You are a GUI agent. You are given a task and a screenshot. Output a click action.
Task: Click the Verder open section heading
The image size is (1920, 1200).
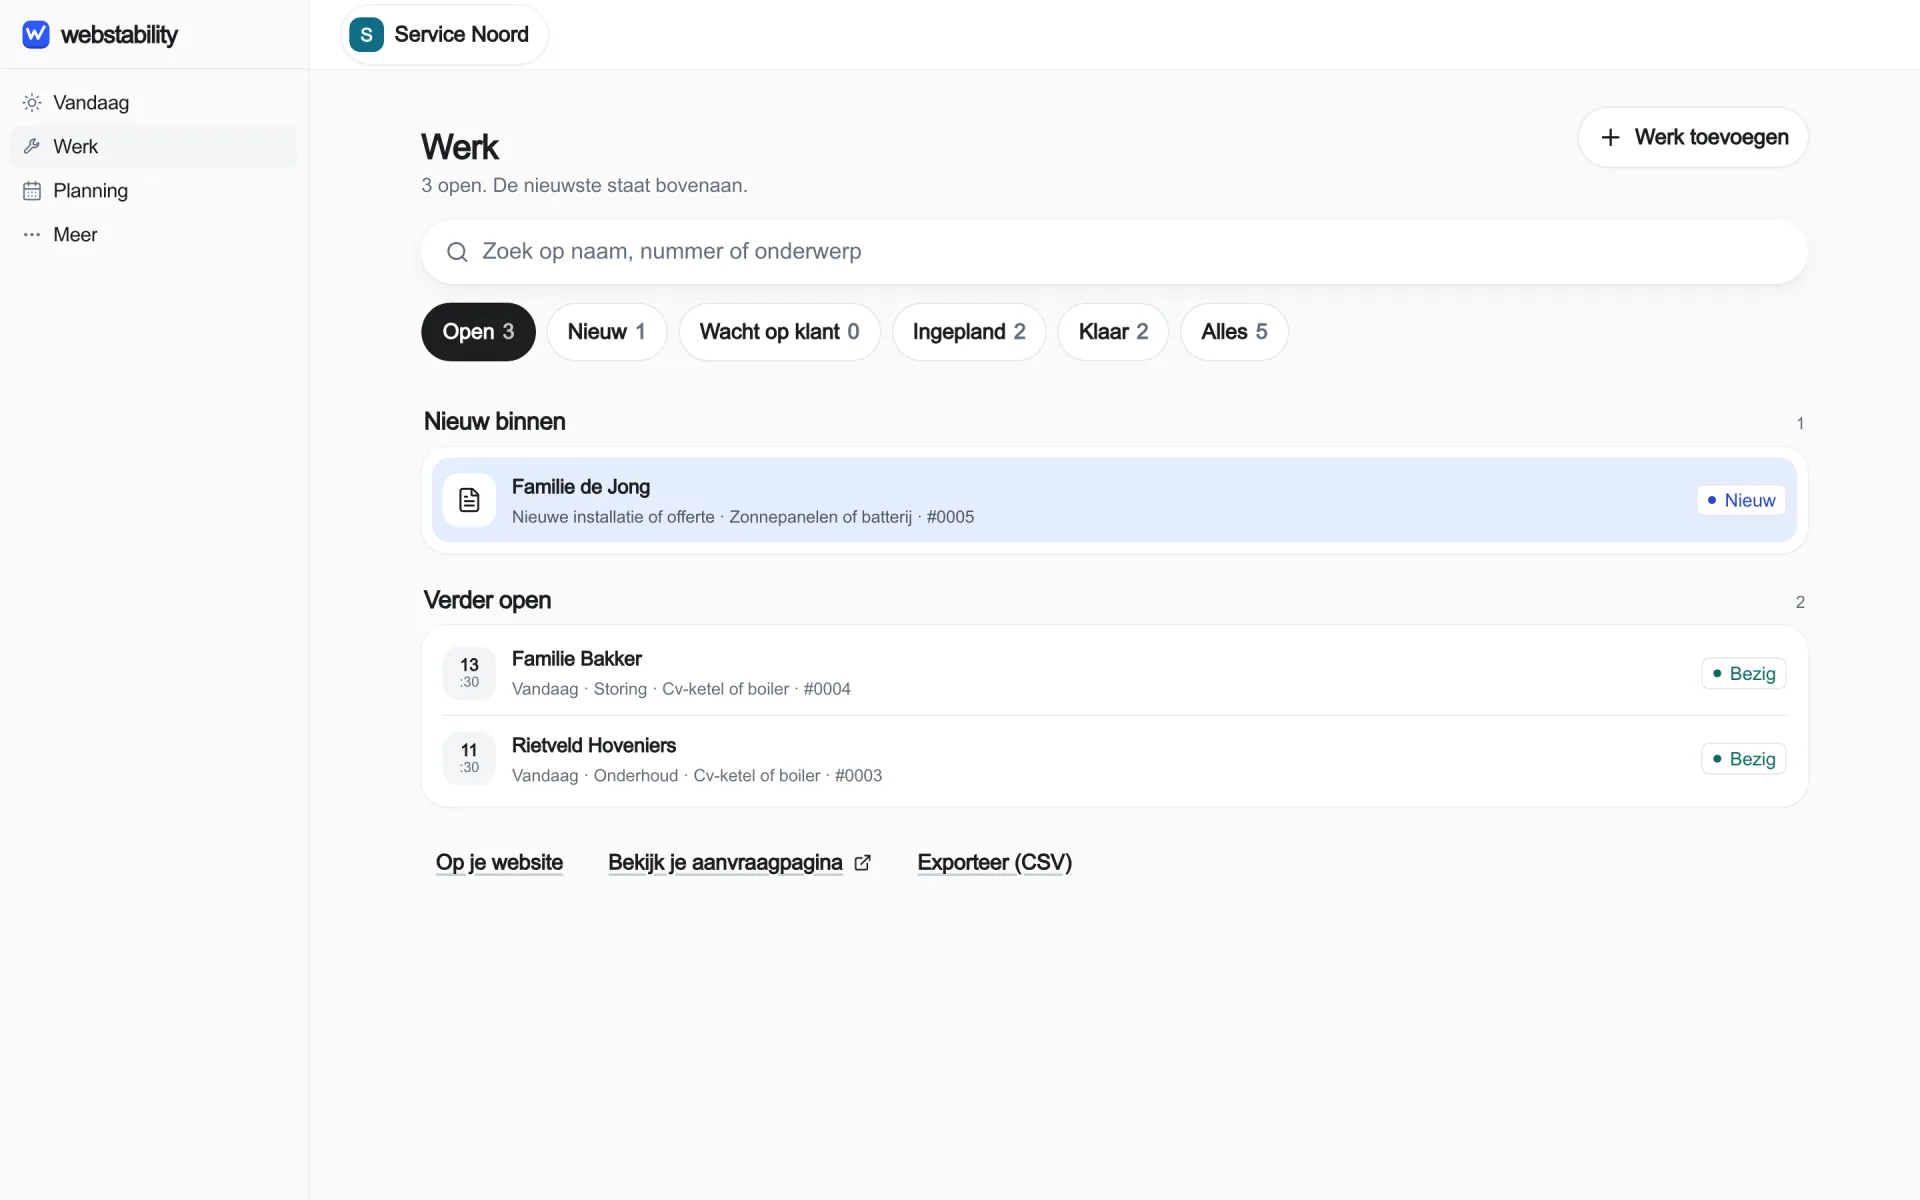[x=487, y=600]
